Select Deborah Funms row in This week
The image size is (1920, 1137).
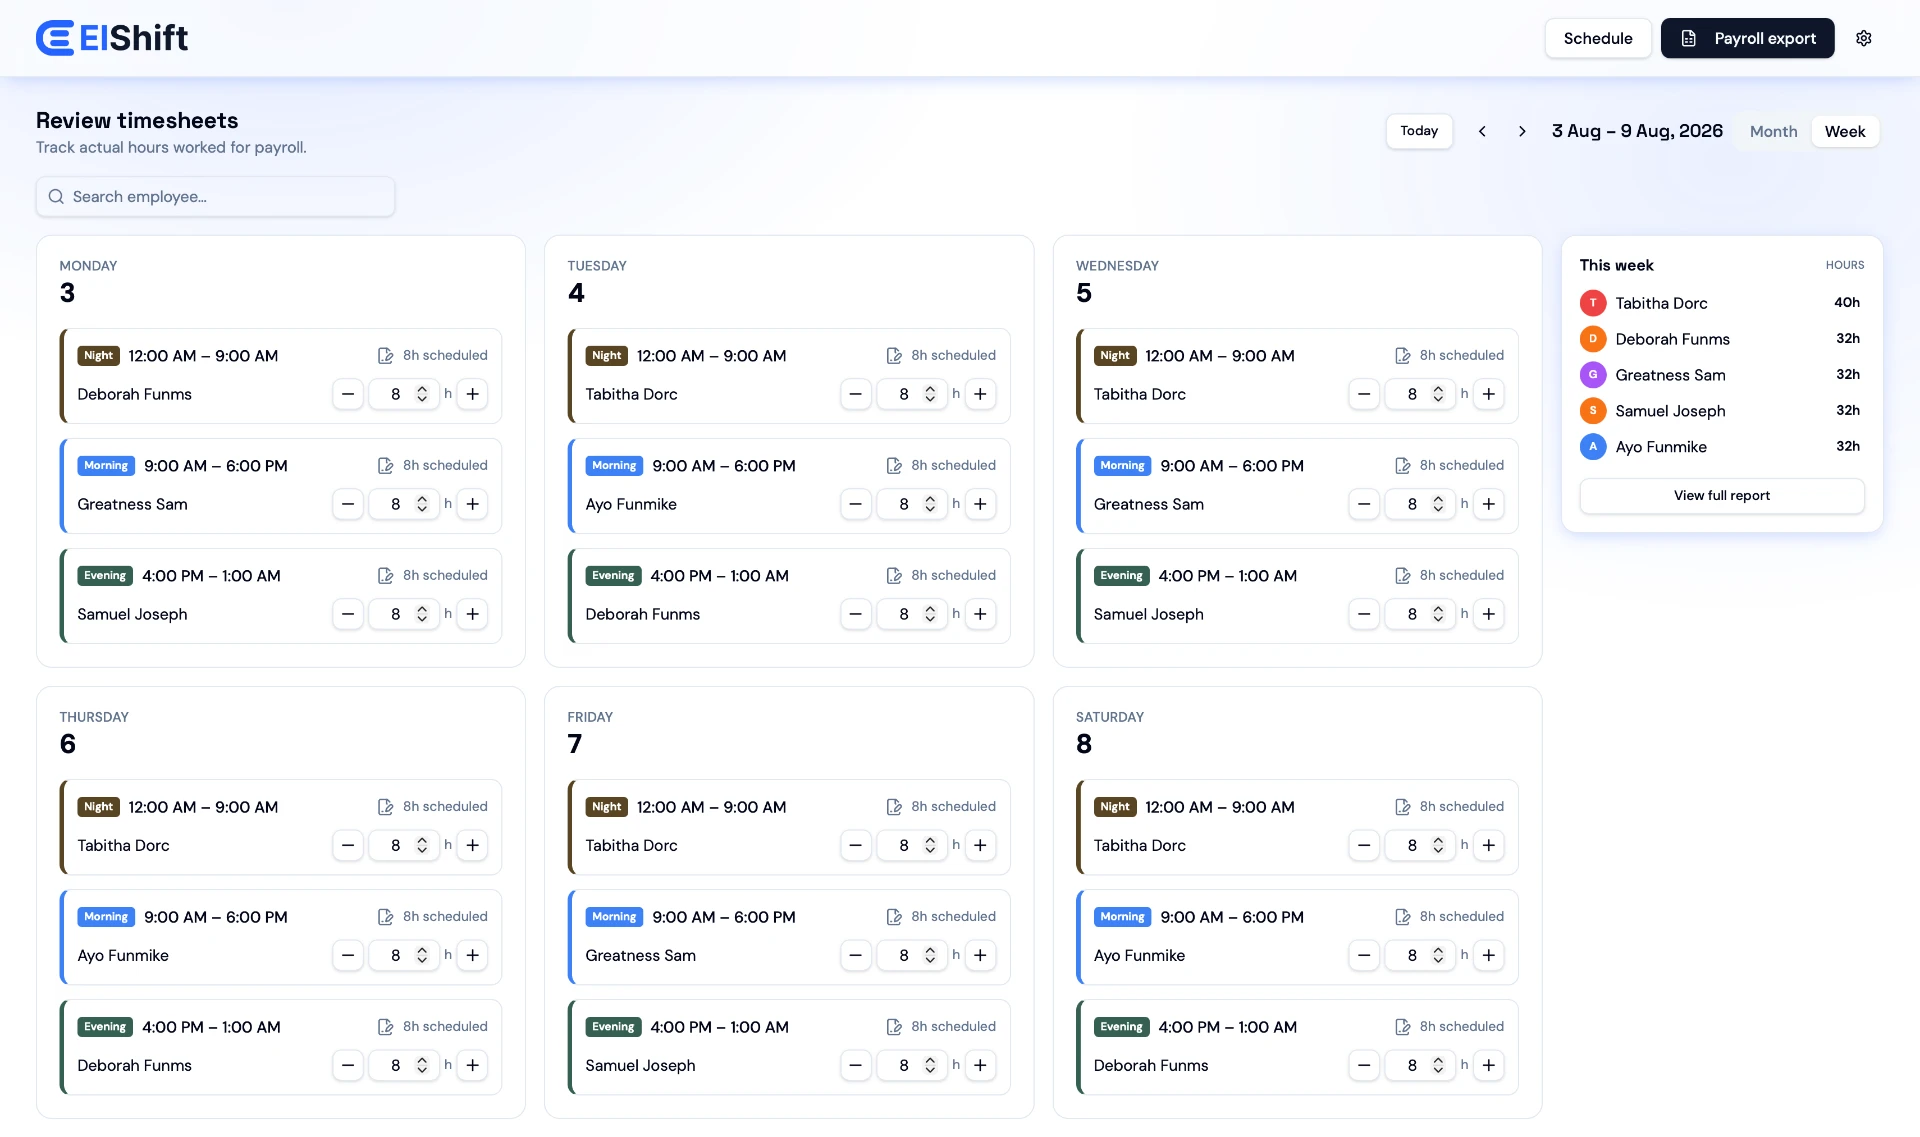point(1721,339)
